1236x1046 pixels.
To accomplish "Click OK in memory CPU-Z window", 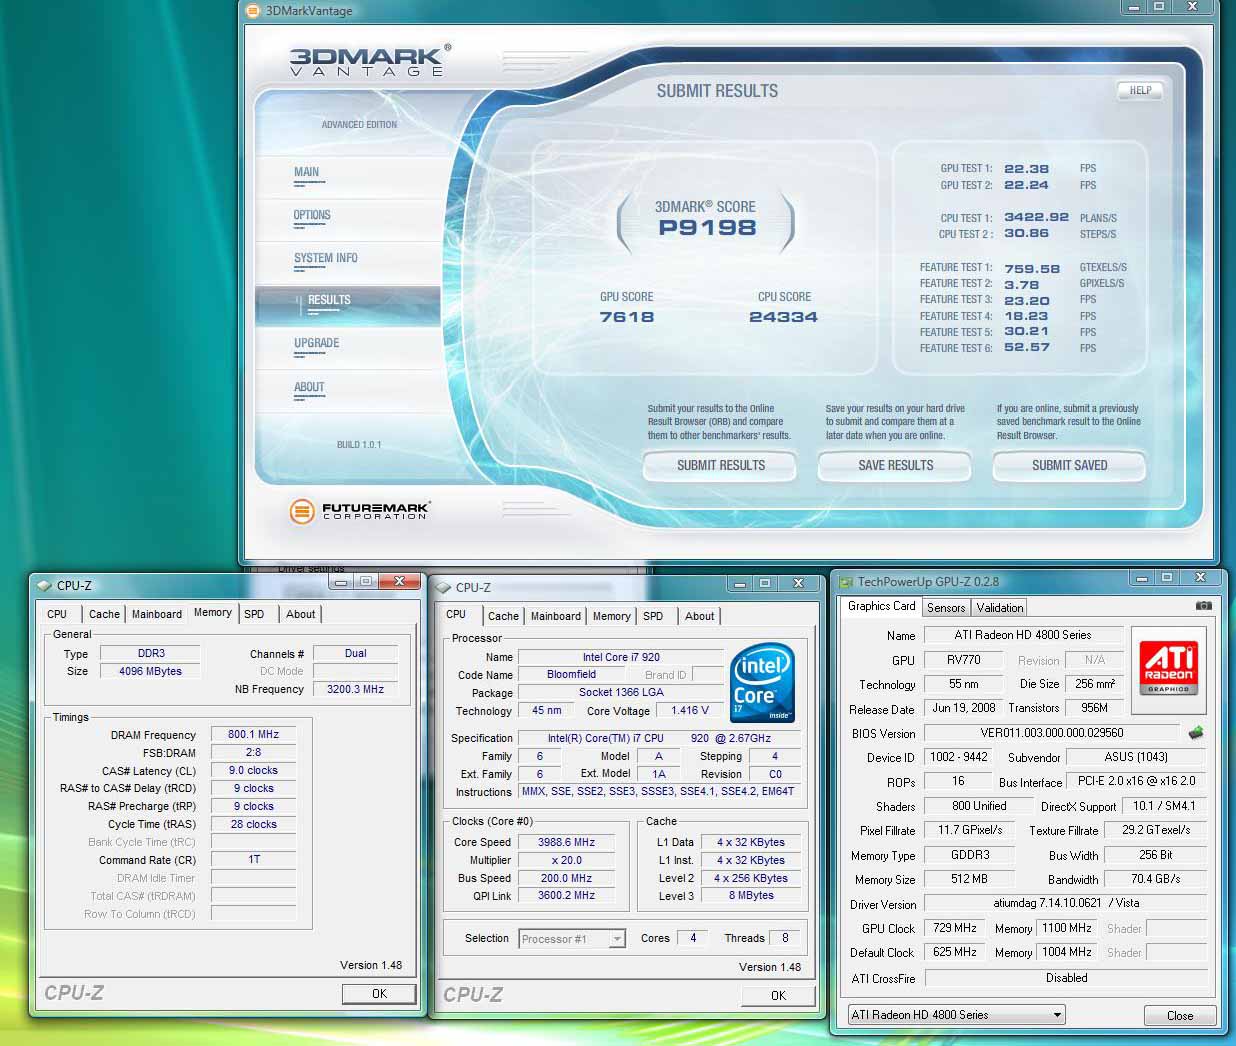I will [379, 994].
